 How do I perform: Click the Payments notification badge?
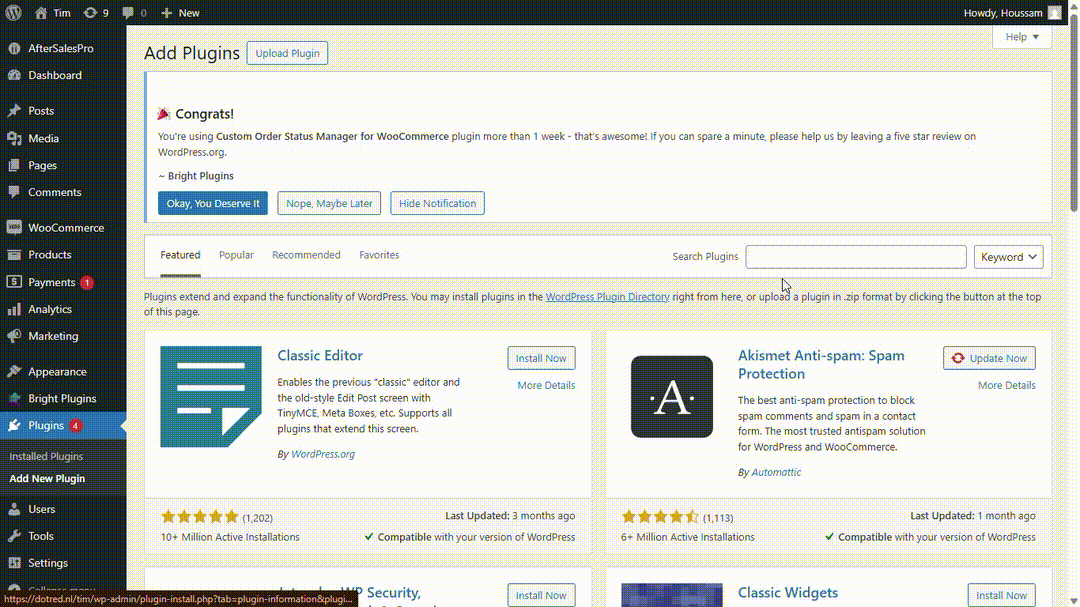(87, 282)
